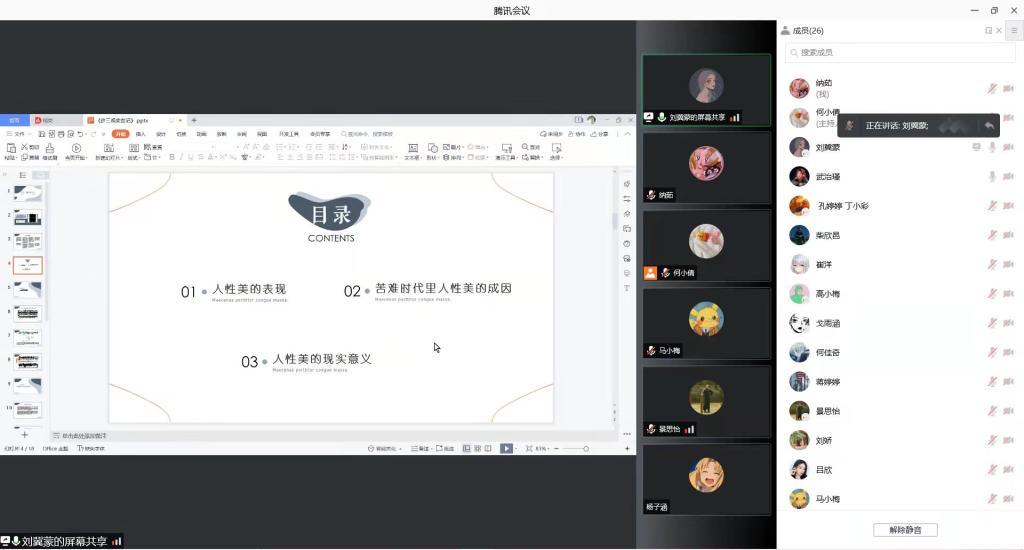This screenshot has height=550, width=1024.
Task: Select 马小梅's Pikachu video tile
Action: tap(706, 323)
